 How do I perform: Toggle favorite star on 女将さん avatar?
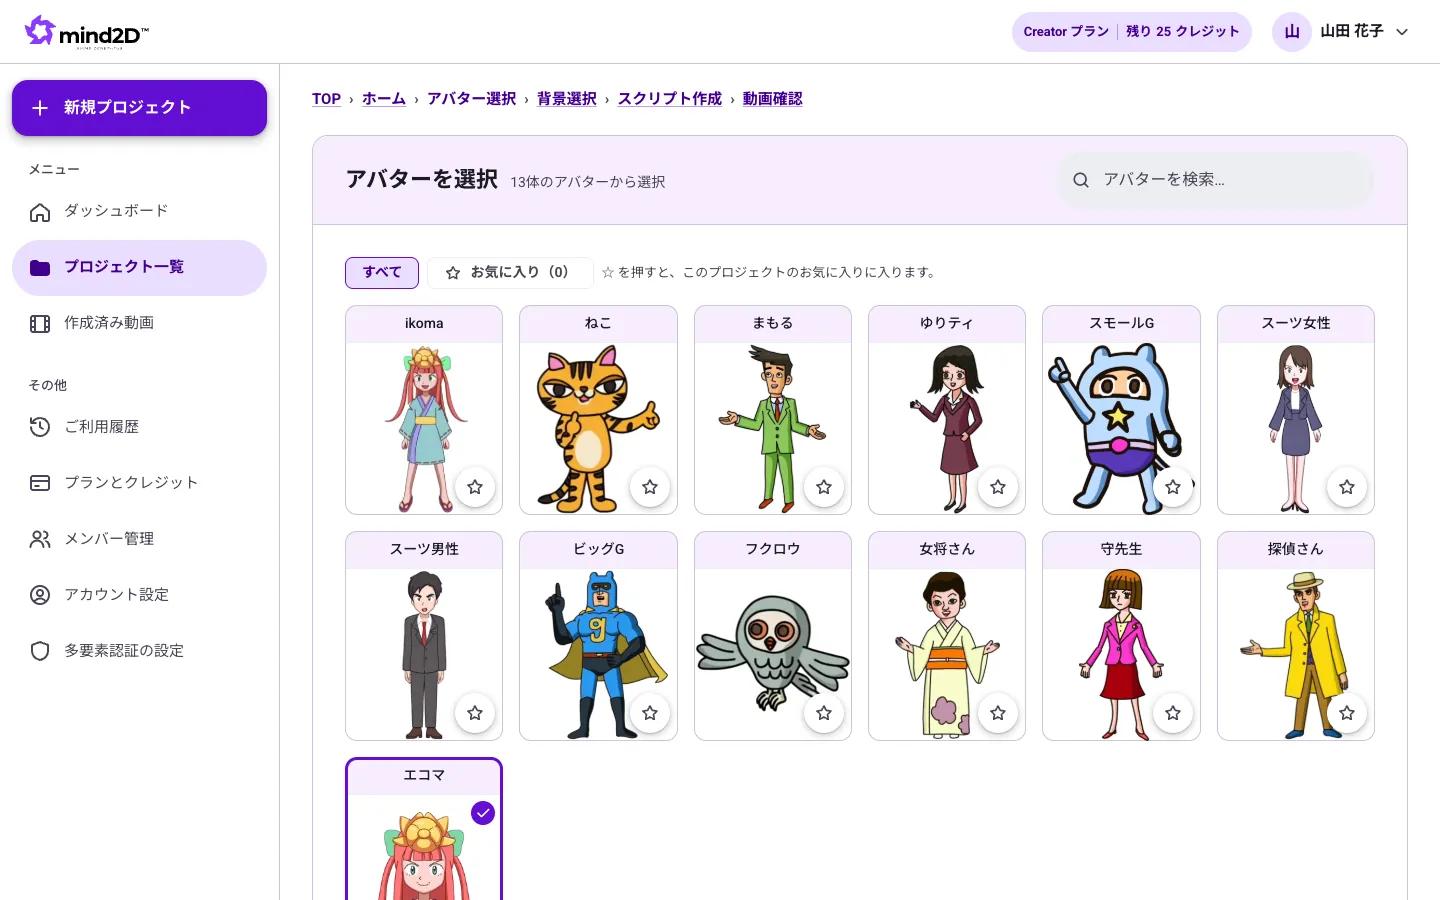998,713
